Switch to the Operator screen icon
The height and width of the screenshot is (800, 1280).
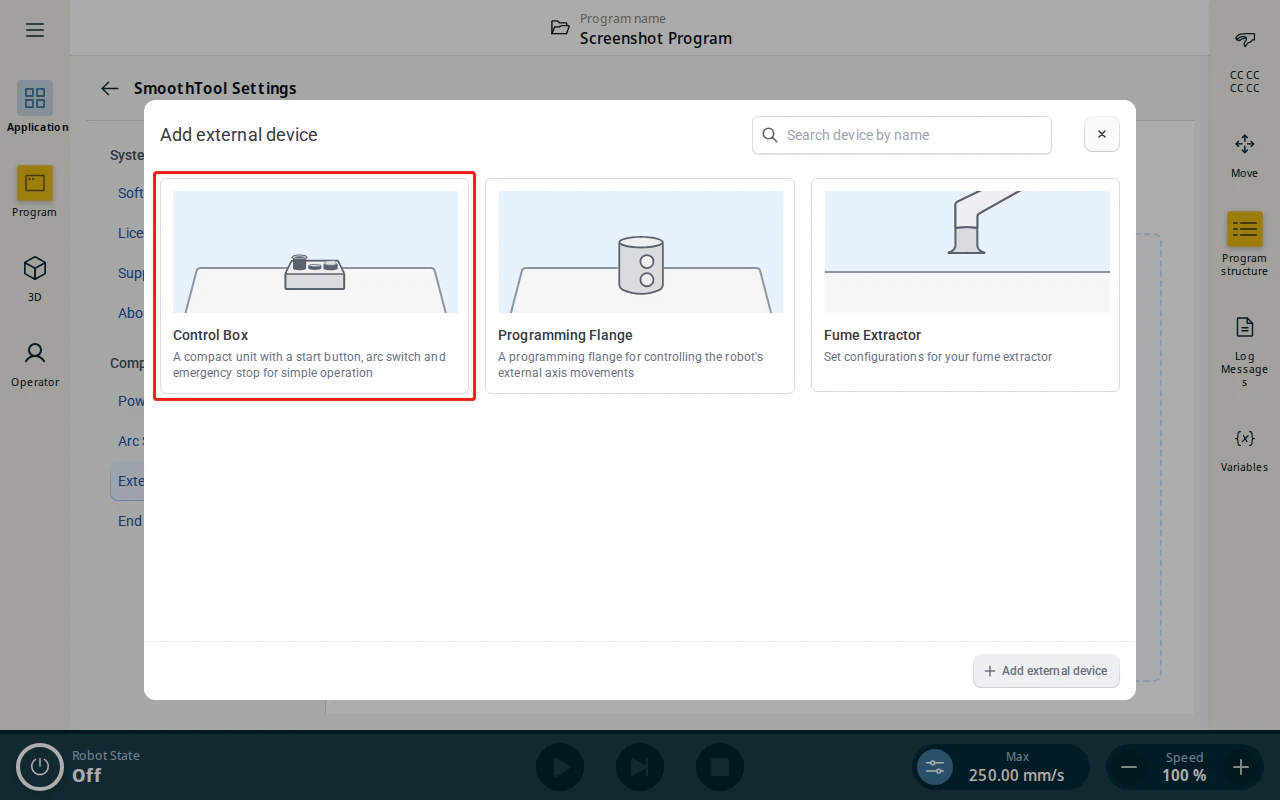click(35, 353)
